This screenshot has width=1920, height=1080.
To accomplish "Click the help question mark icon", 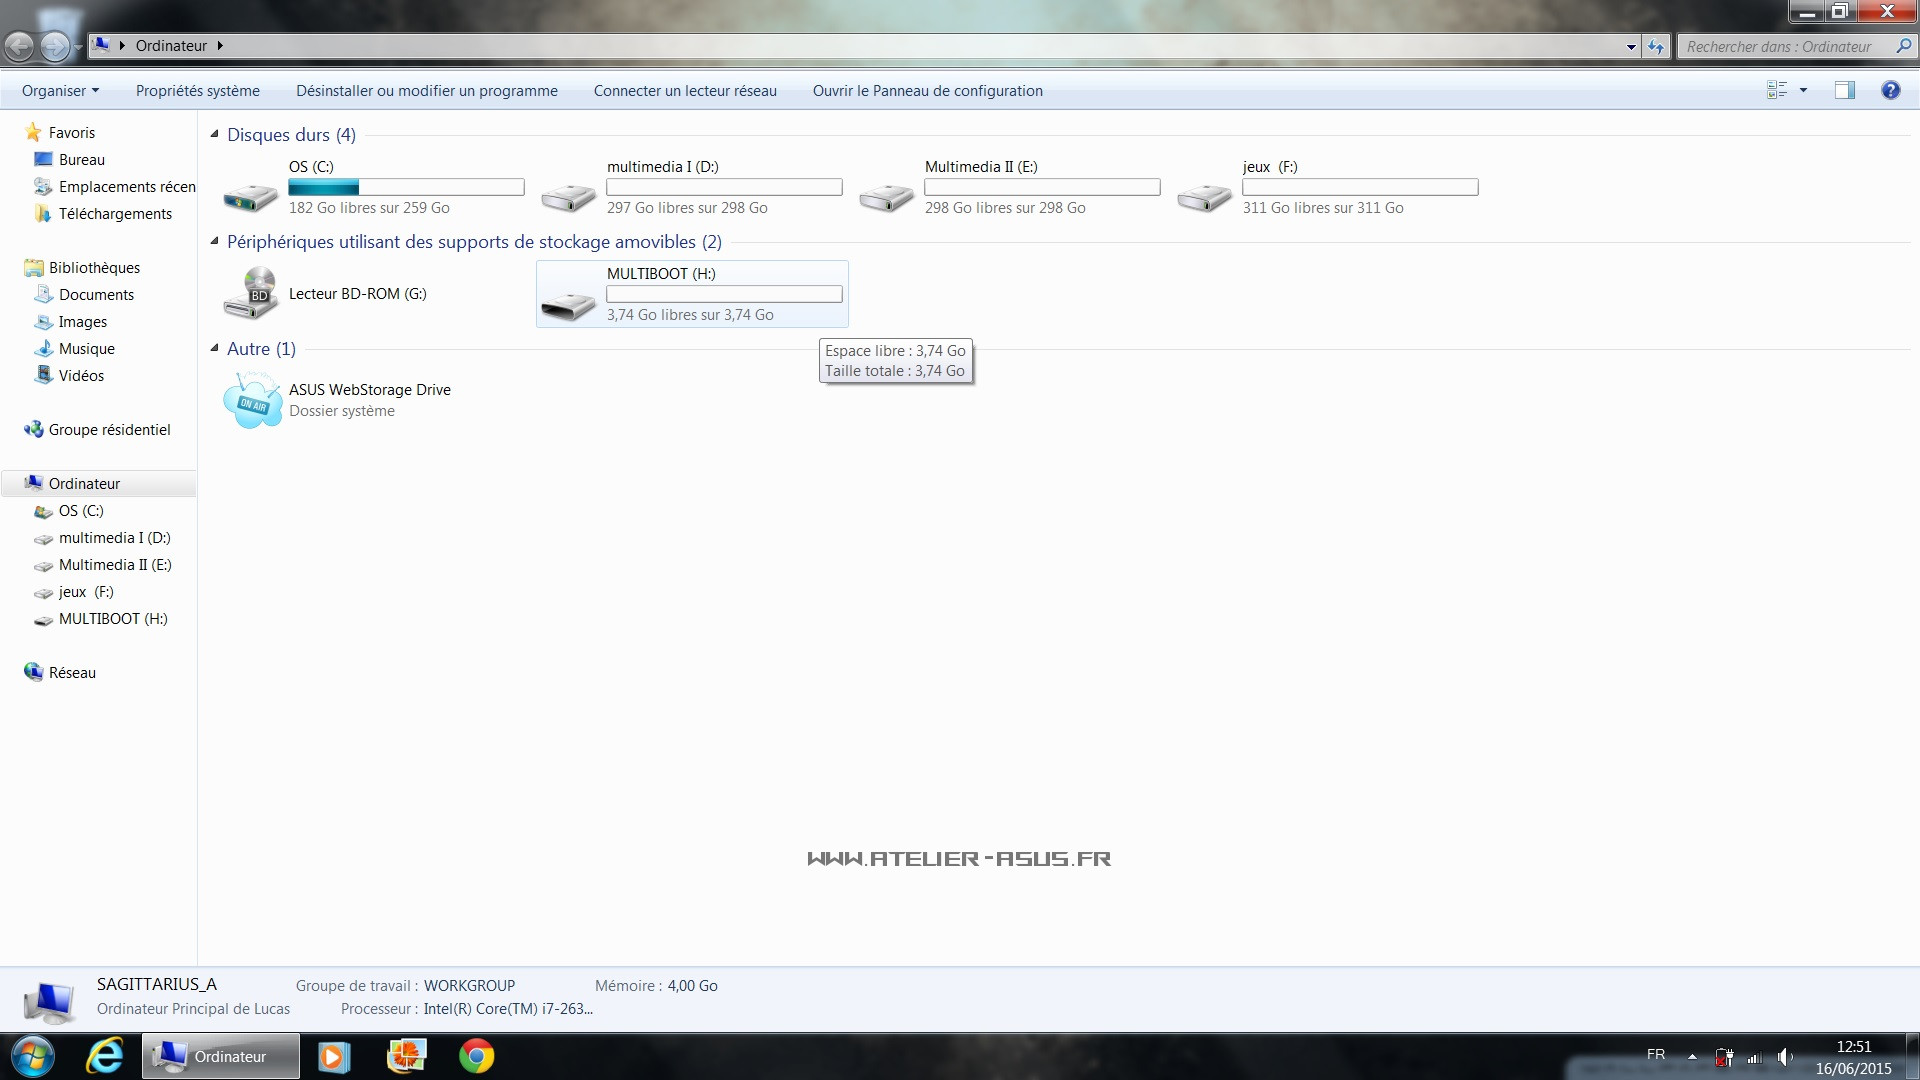I will click(1890, 91).
